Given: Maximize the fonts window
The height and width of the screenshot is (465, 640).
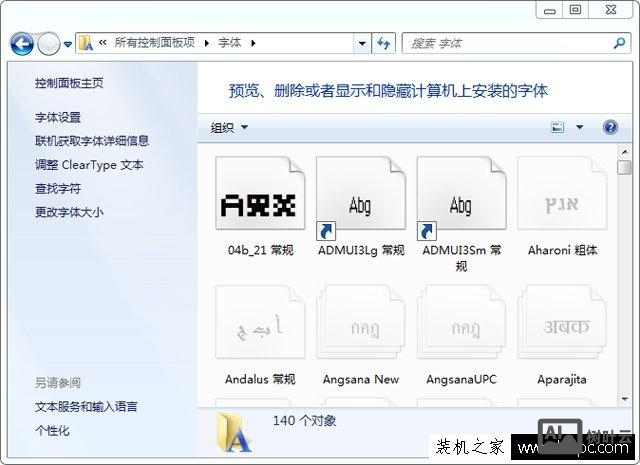Looking at the screenshot, I should coord(576,10).
